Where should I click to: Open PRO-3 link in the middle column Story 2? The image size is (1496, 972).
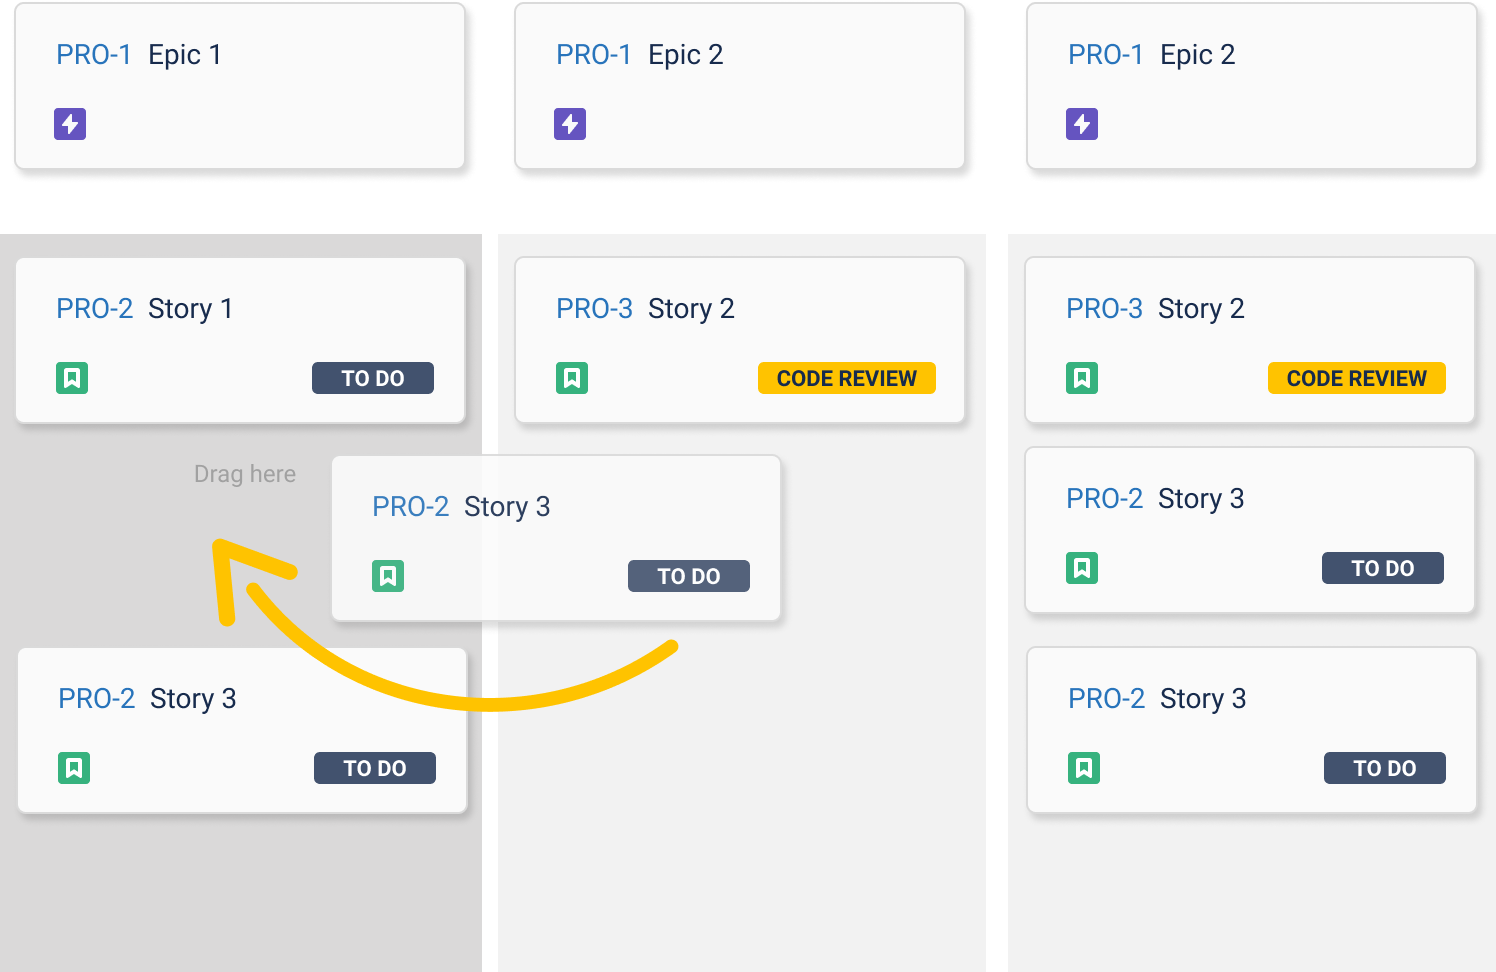595,309
